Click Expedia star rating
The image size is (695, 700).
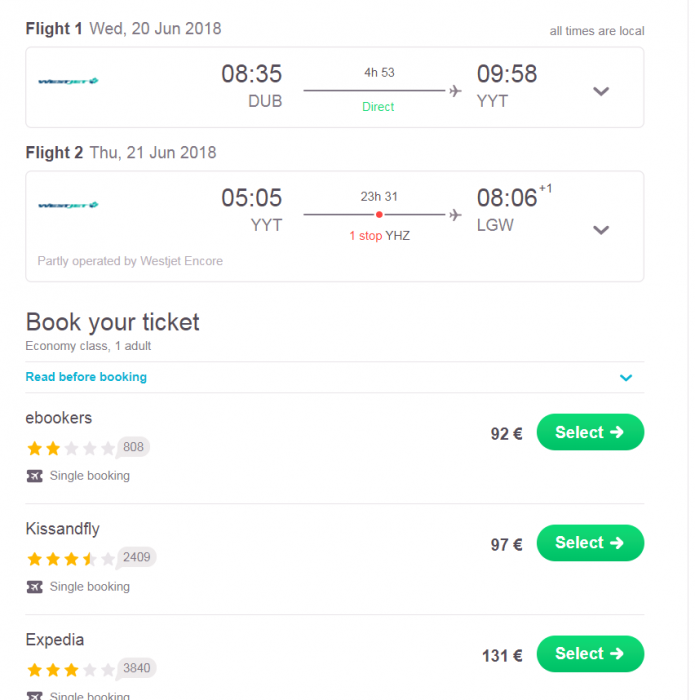pyautogui.click(x=71, y=670)
